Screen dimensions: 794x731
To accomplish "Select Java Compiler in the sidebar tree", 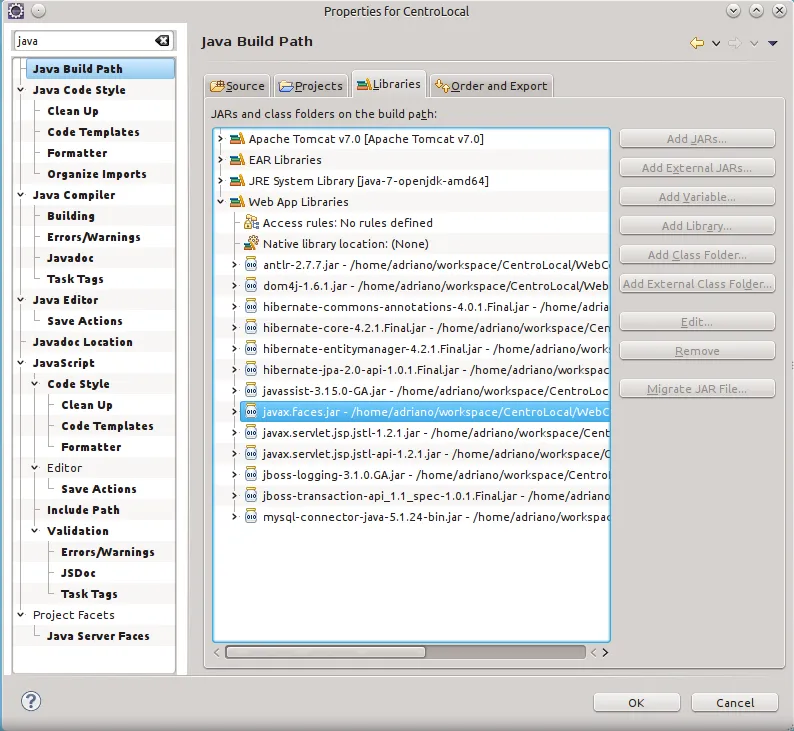I will (x=74, y=195).
